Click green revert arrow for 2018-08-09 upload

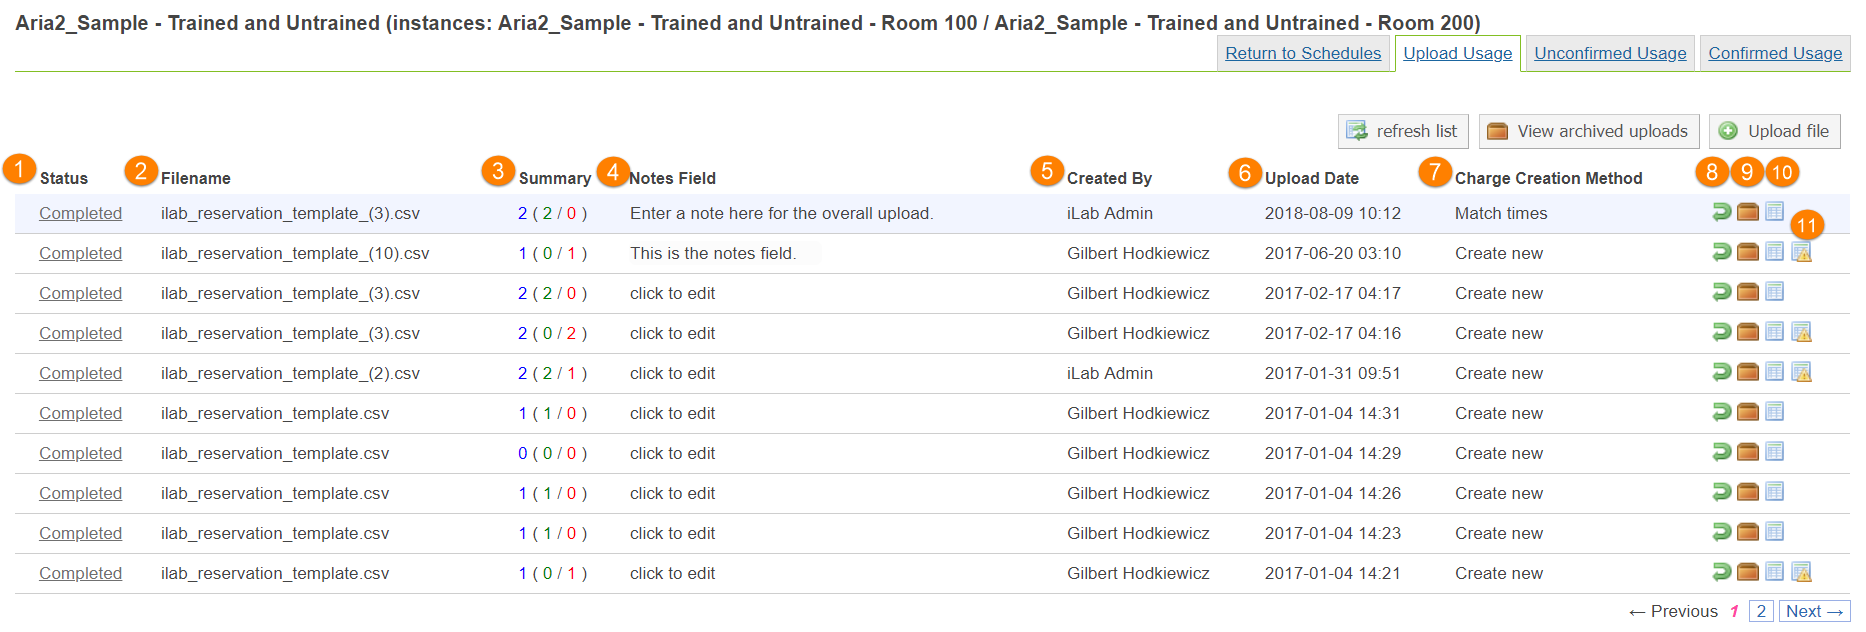[1721, 212]
